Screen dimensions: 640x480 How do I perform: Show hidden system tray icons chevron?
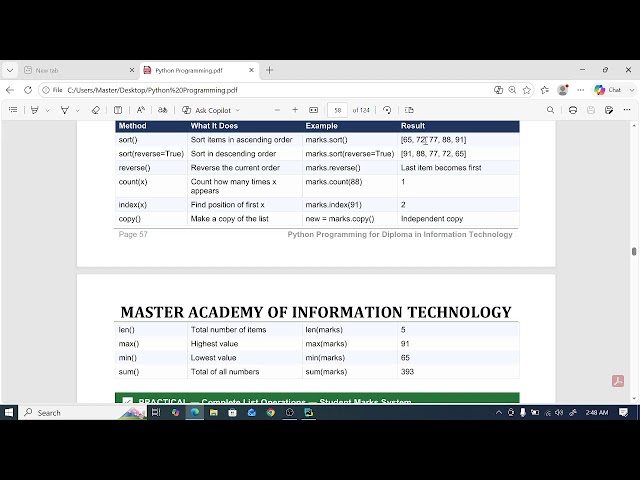pos(498,413)
